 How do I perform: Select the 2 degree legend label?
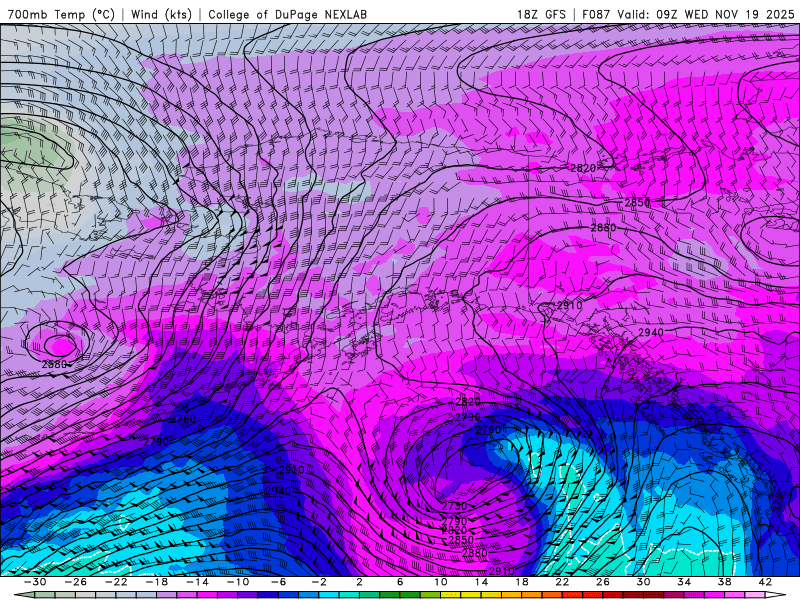pos(359,582)
